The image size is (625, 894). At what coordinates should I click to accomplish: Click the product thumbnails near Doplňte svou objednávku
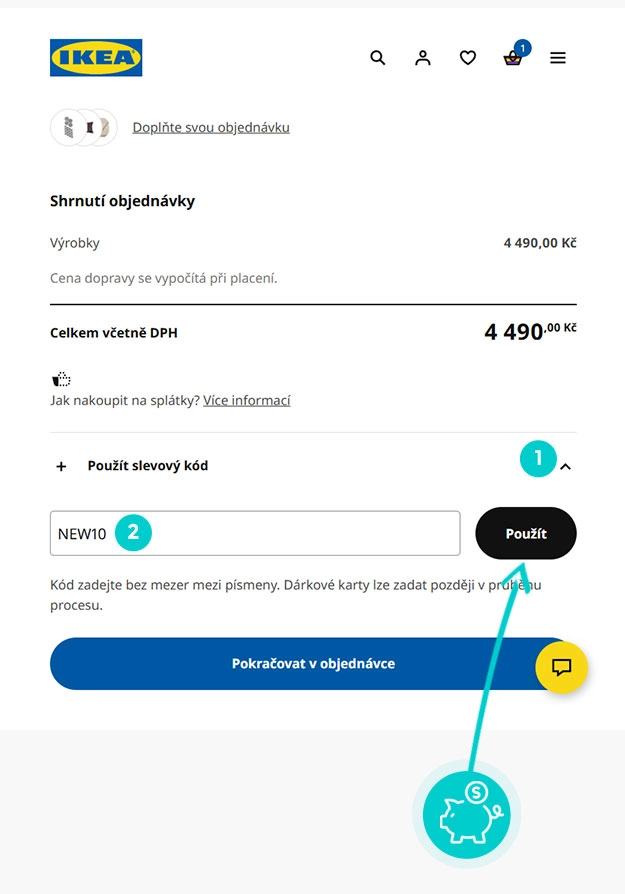click(x=83, y=127)
